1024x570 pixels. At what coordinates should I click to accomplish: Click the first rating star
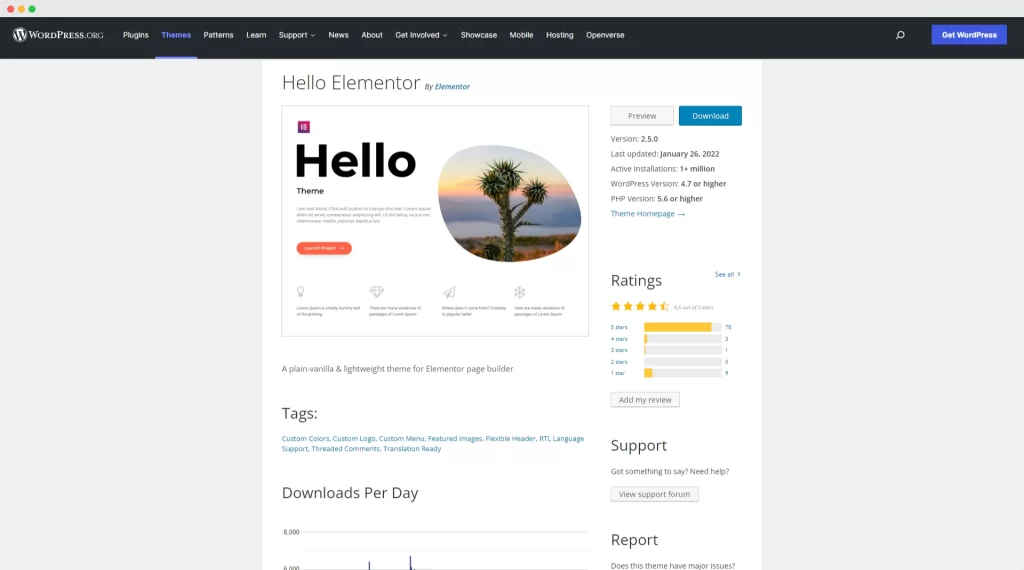tap(616, 306)
